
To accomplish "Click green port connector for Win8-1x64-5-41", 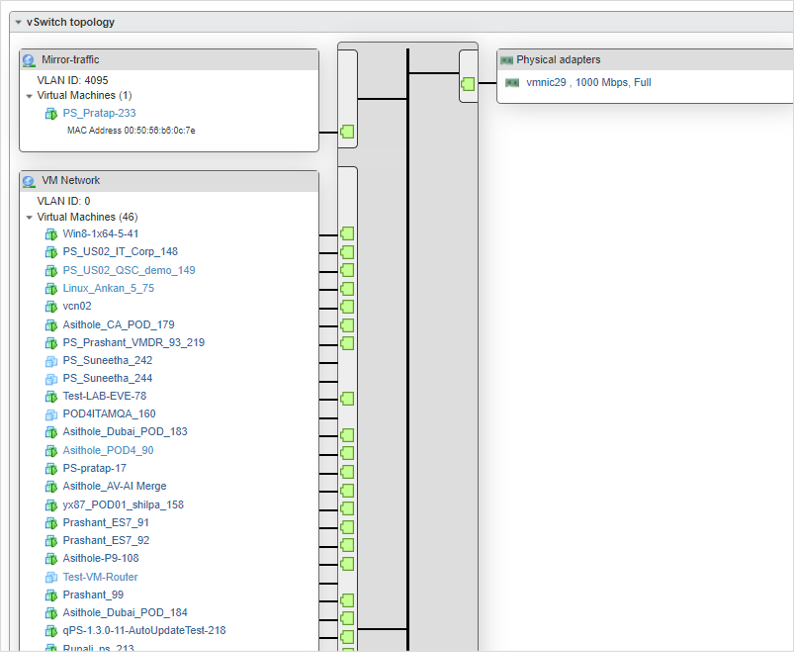I will pos(347,234).
